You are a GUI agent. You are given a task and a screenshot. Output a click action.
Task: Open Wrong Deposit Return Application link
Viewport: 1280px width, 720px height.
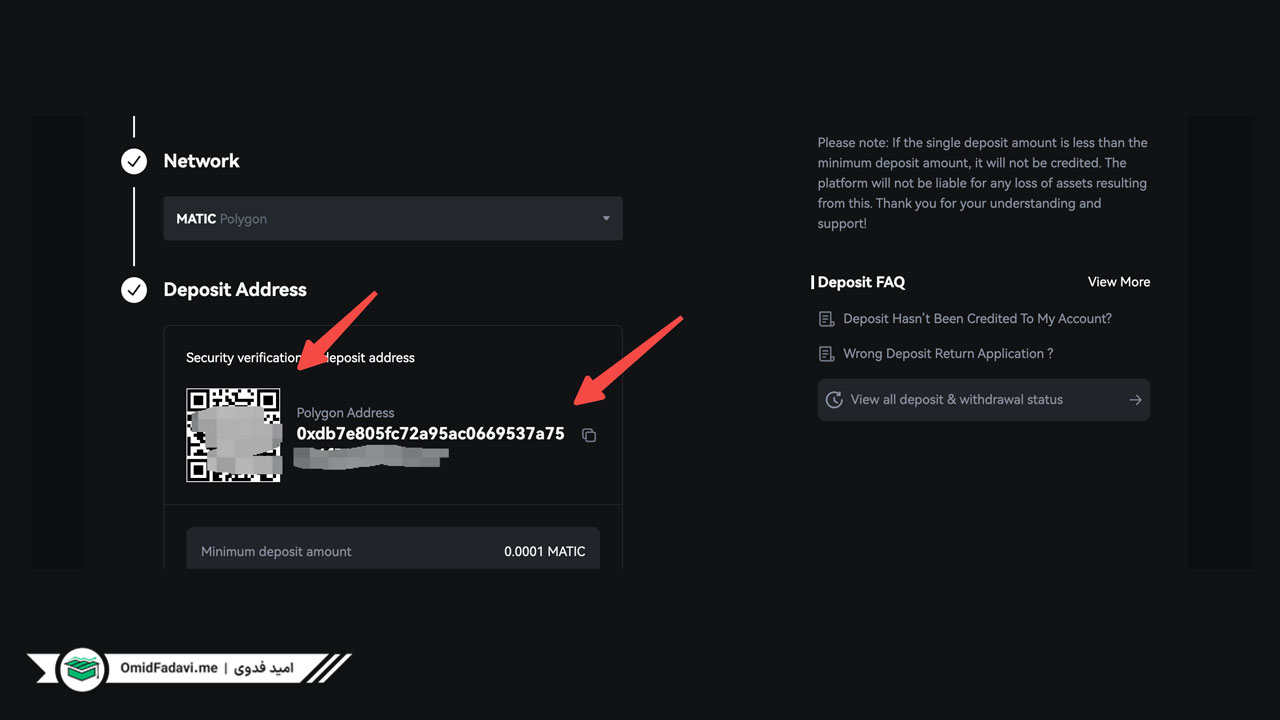(x=948, y=354)
